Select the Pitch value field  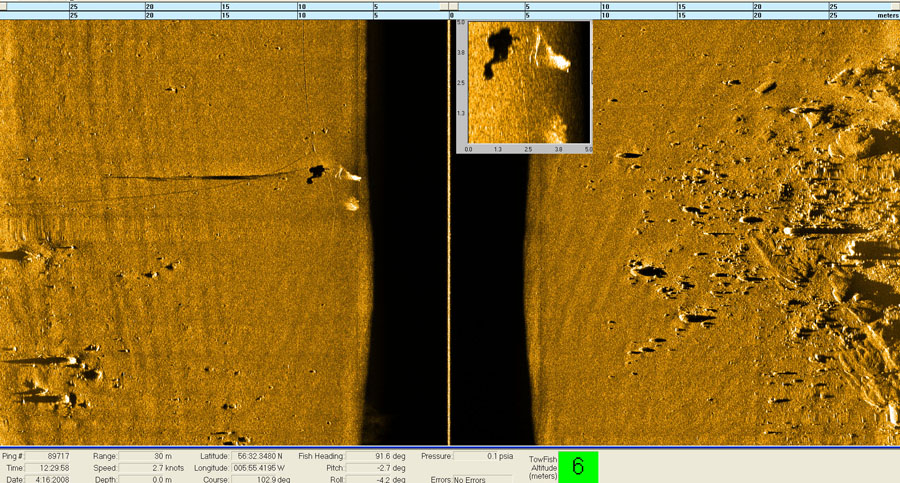(x=377, y=468)
